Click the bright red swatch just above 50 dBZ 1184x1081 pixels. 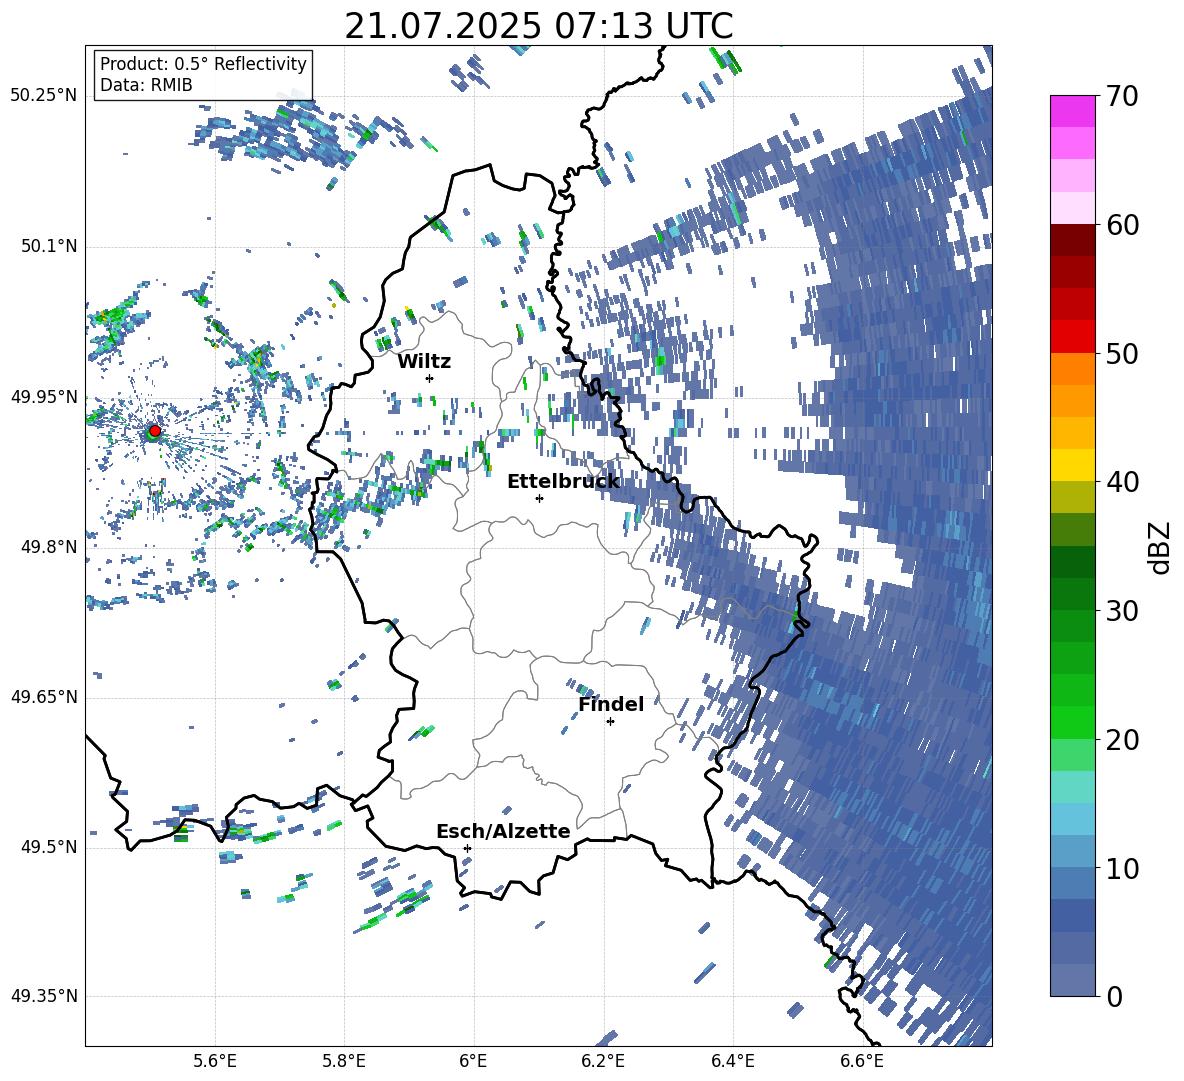point(1072,337)
